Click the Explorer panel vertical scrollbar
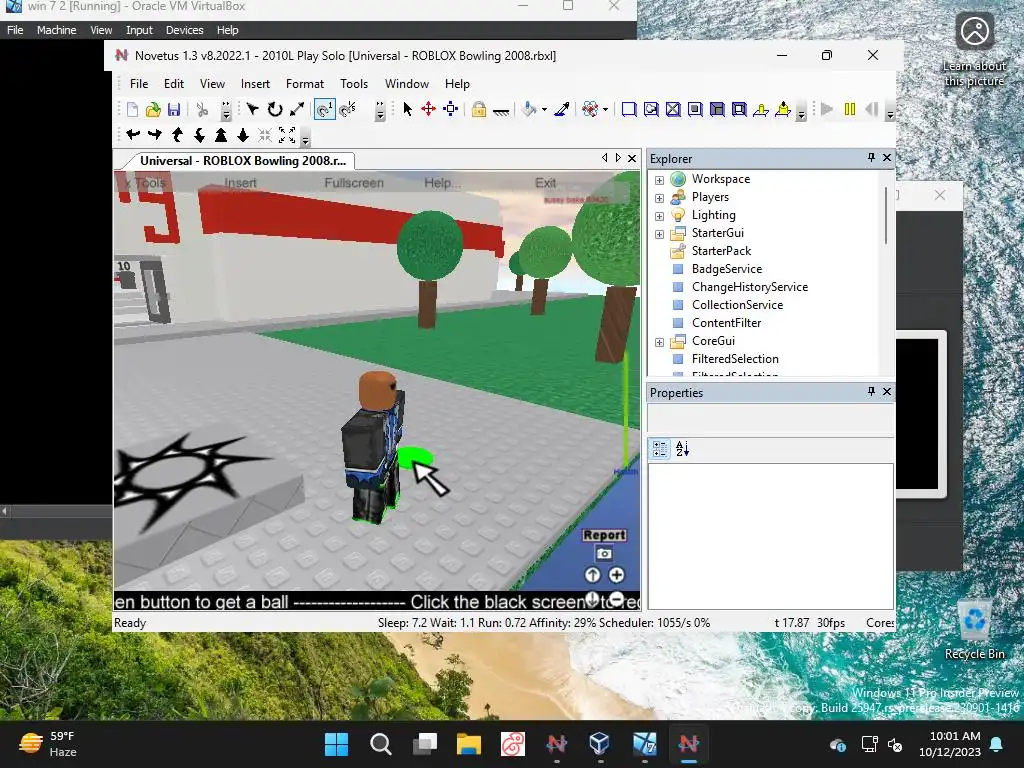Image resolution: width=1024 pixels, height=768 pixels. click(x=886, y=216)
